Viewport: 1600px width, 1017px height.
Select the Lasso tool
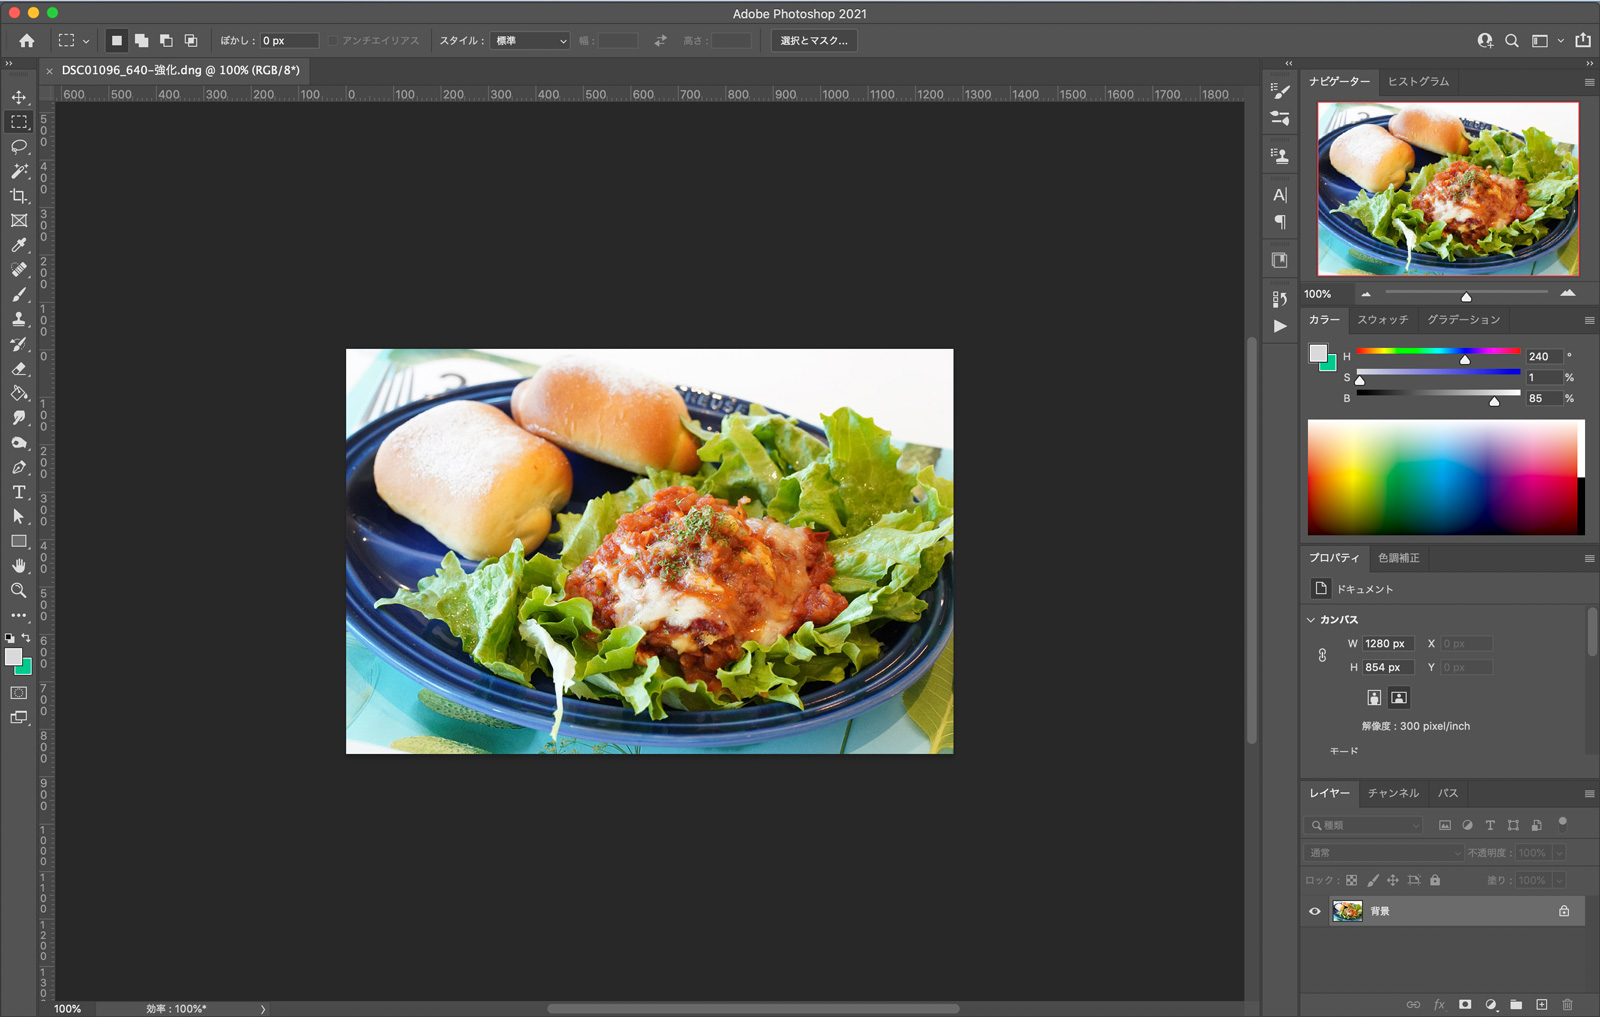(x=19, y=146)
